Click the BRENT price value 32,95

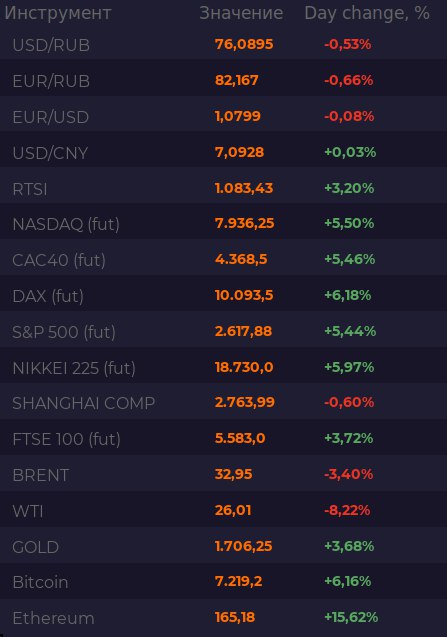234,474
